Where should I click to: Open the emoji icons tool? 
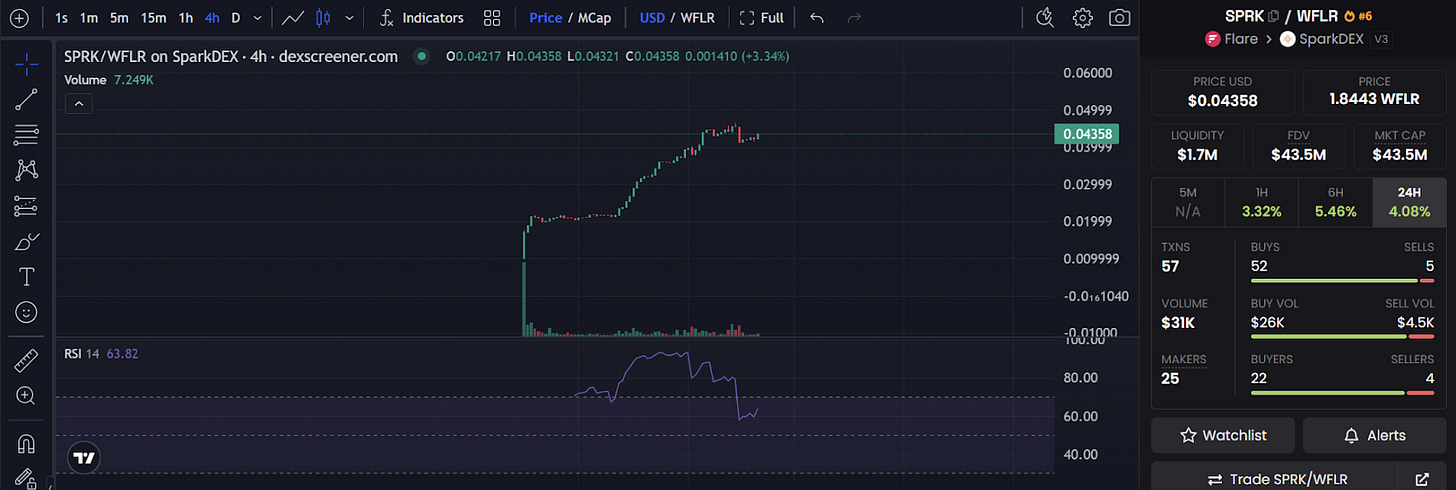27,312
